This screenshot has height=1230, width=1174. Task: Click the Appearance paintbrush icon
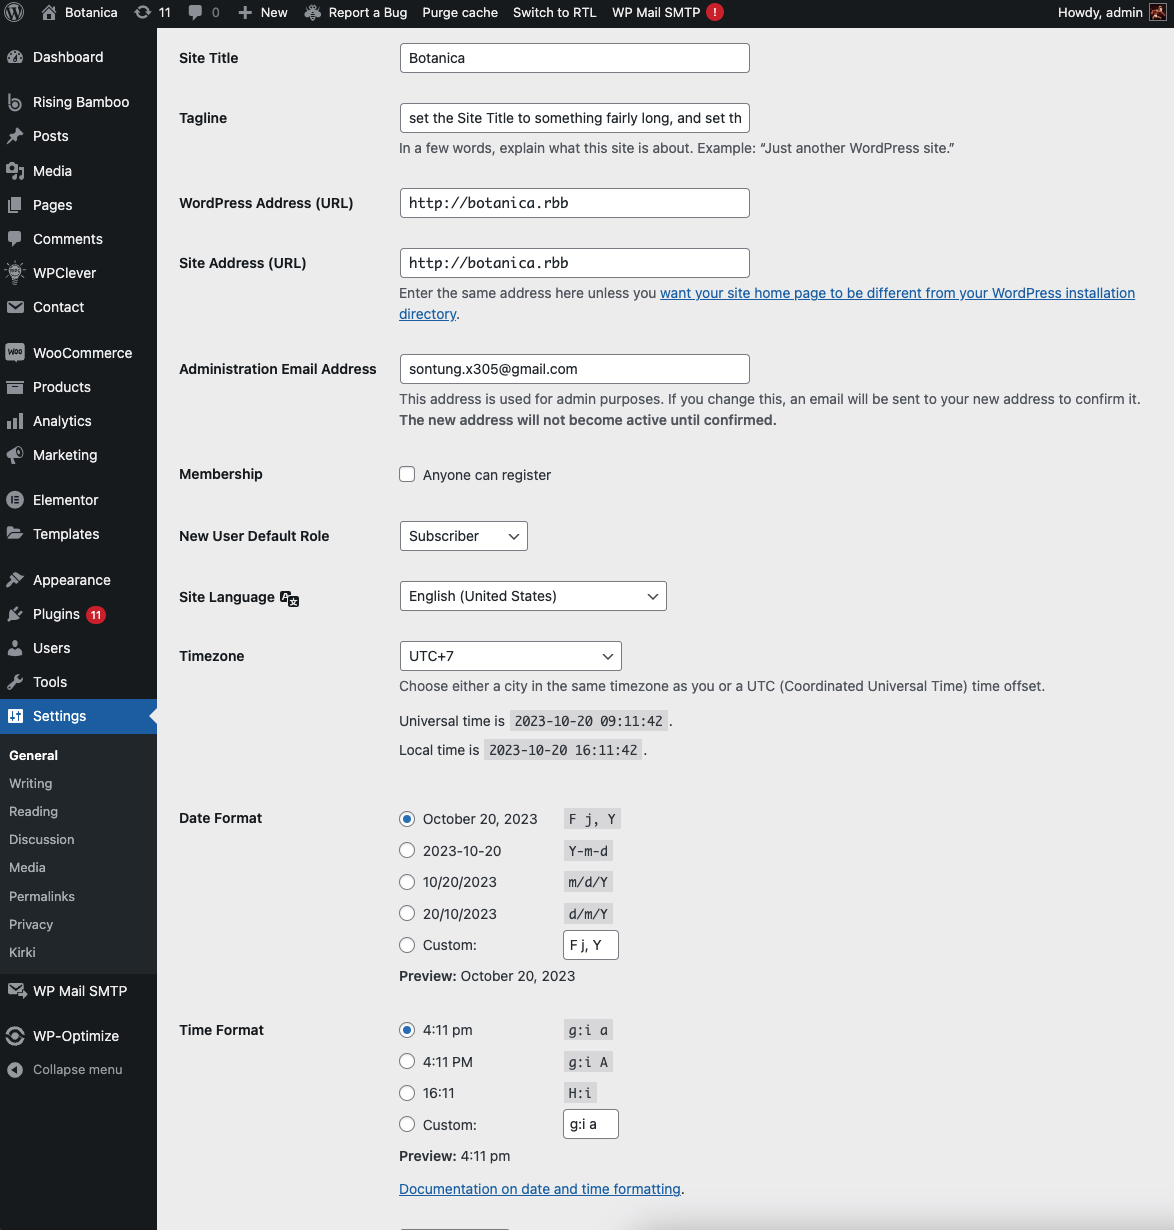[15, 580]
